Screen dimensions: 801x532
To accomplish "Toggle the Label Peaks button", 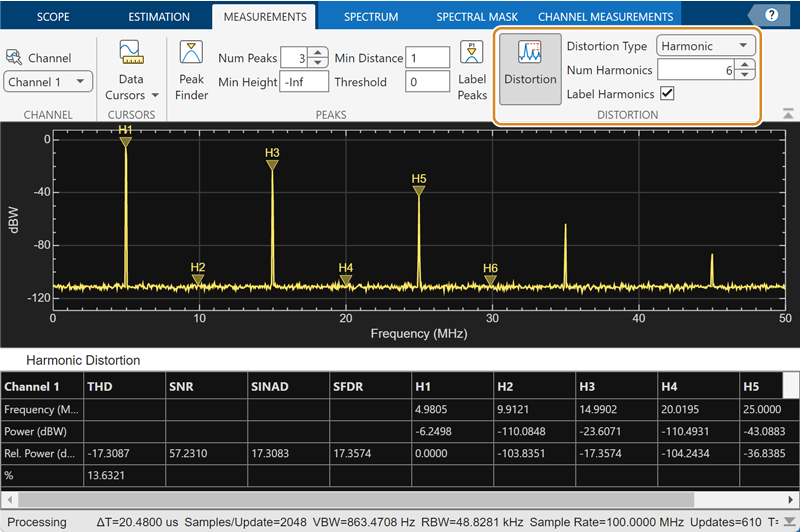I will coord(472,70).
